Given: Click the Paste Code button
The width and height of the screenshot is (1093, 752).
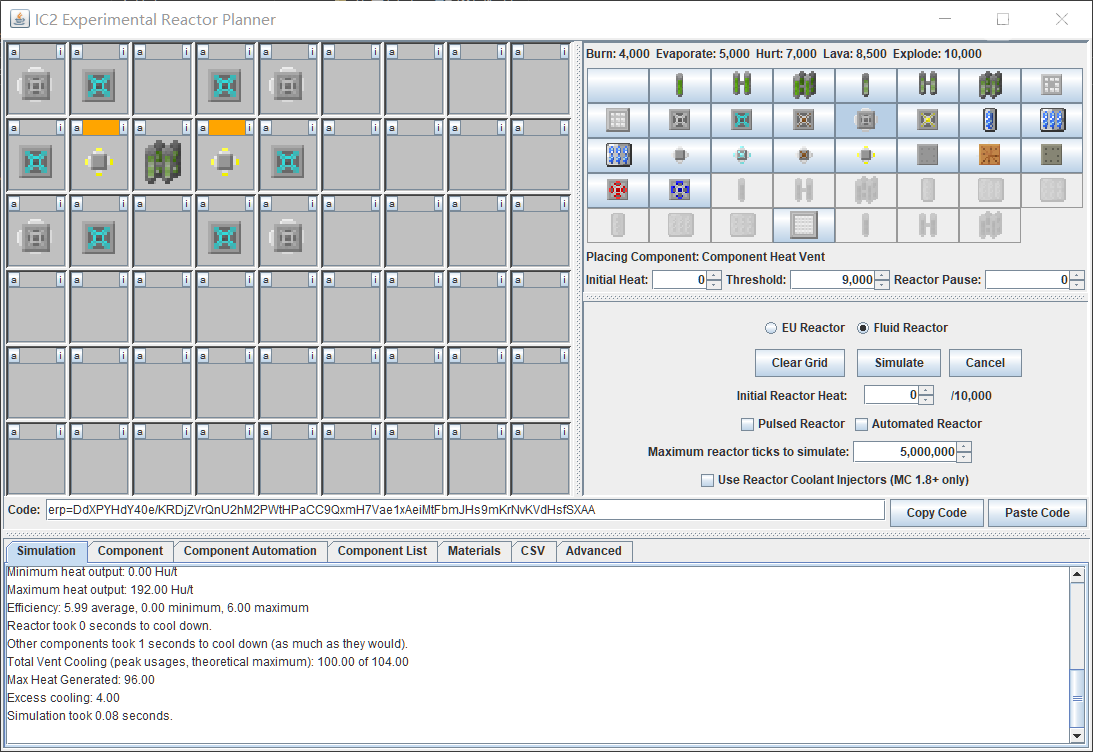Looking at the screenshot, I should click(x=1037, y=513).
